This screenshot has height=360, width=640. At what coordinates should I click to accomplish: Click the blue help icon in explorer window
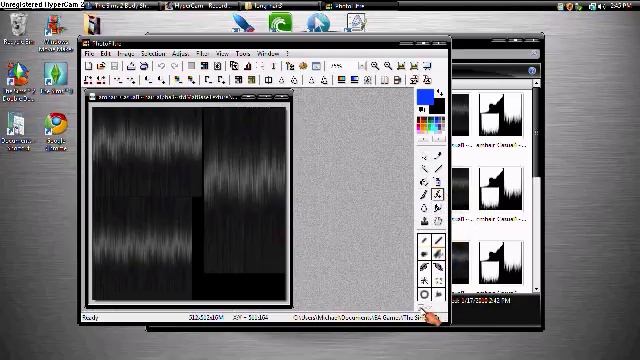pos(532,71)
